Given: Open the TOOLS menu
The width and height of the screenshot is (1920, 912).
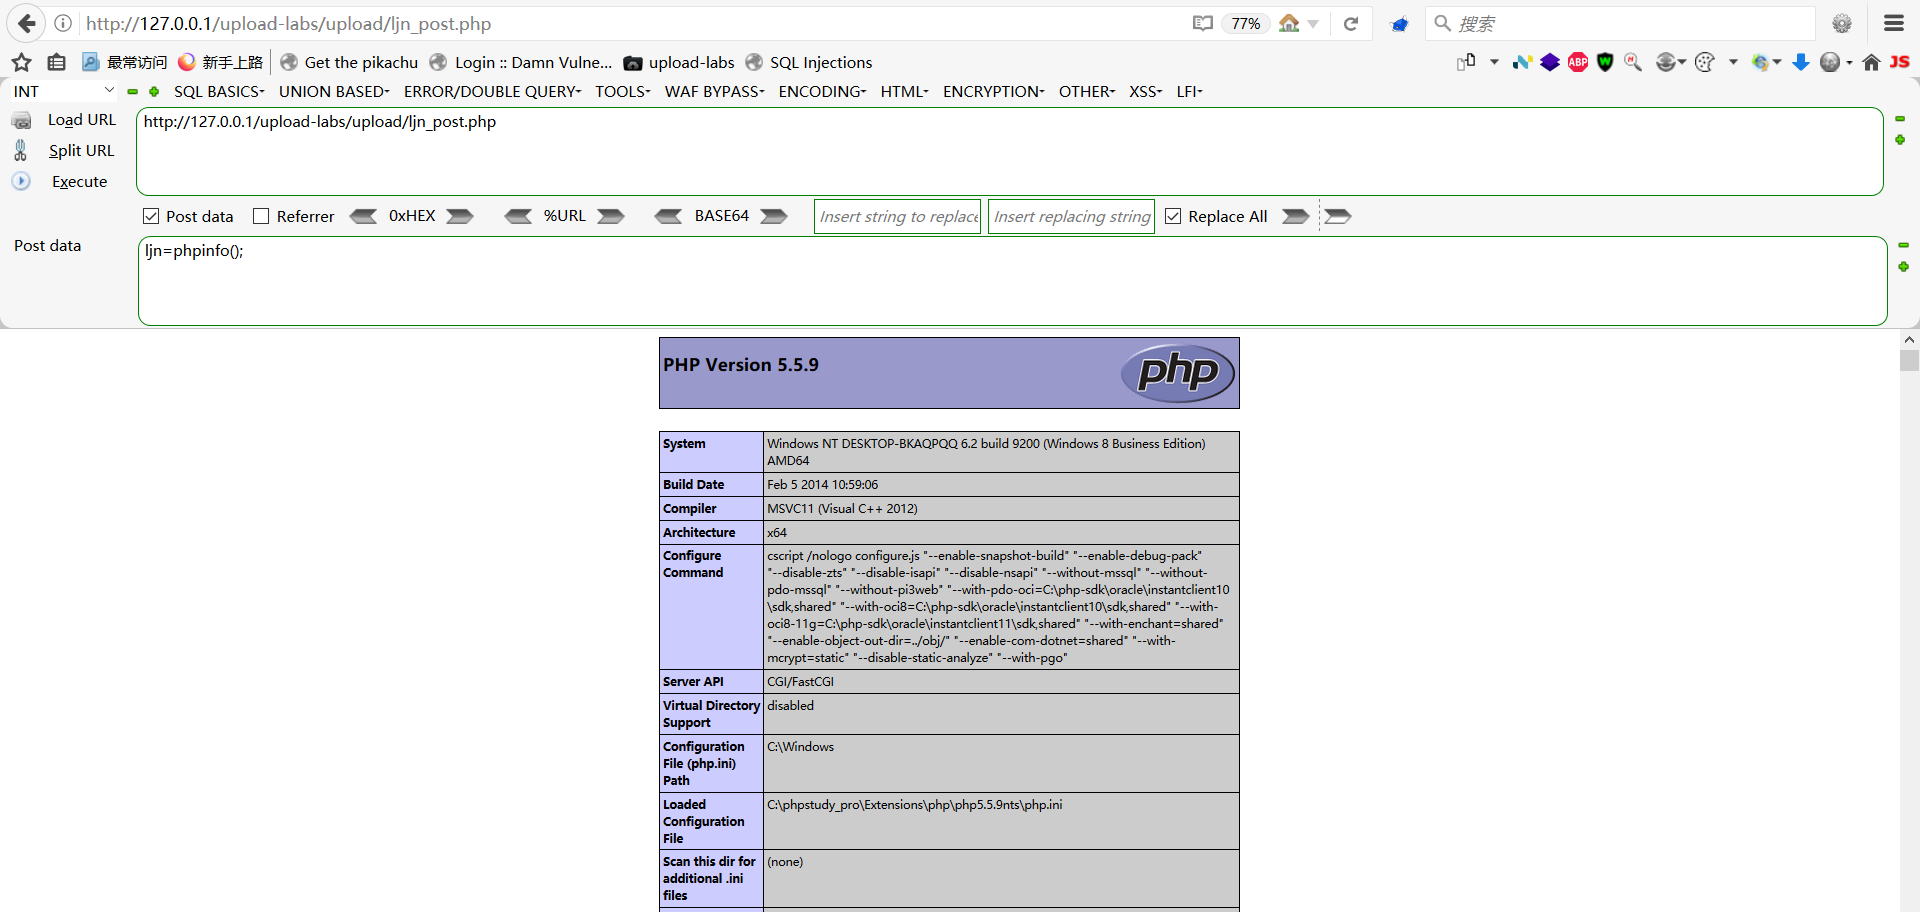Looking at the screenshot, I should click(623, 91).
